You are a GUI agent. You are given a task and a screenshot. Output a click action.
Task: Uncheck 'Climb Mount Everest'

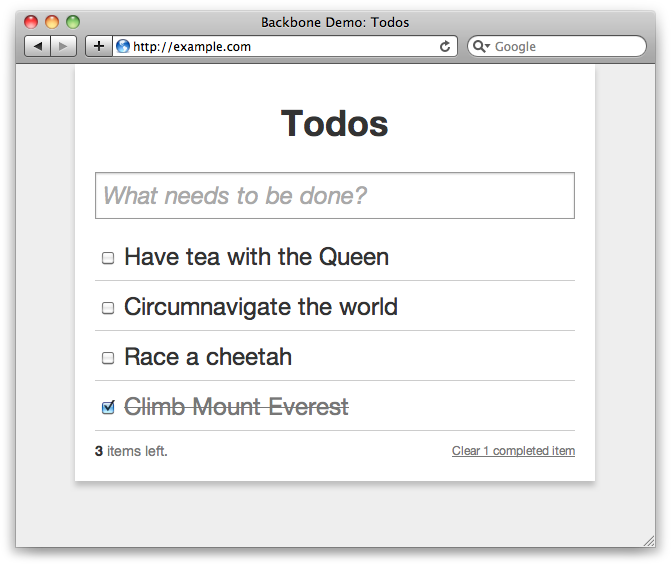click(x=108, y=407)
